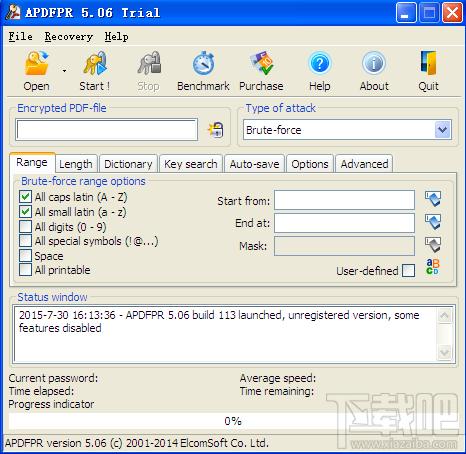Click the icon beside Start from field
The height and width of the screenshot is (454, 466).
(433, 199)
